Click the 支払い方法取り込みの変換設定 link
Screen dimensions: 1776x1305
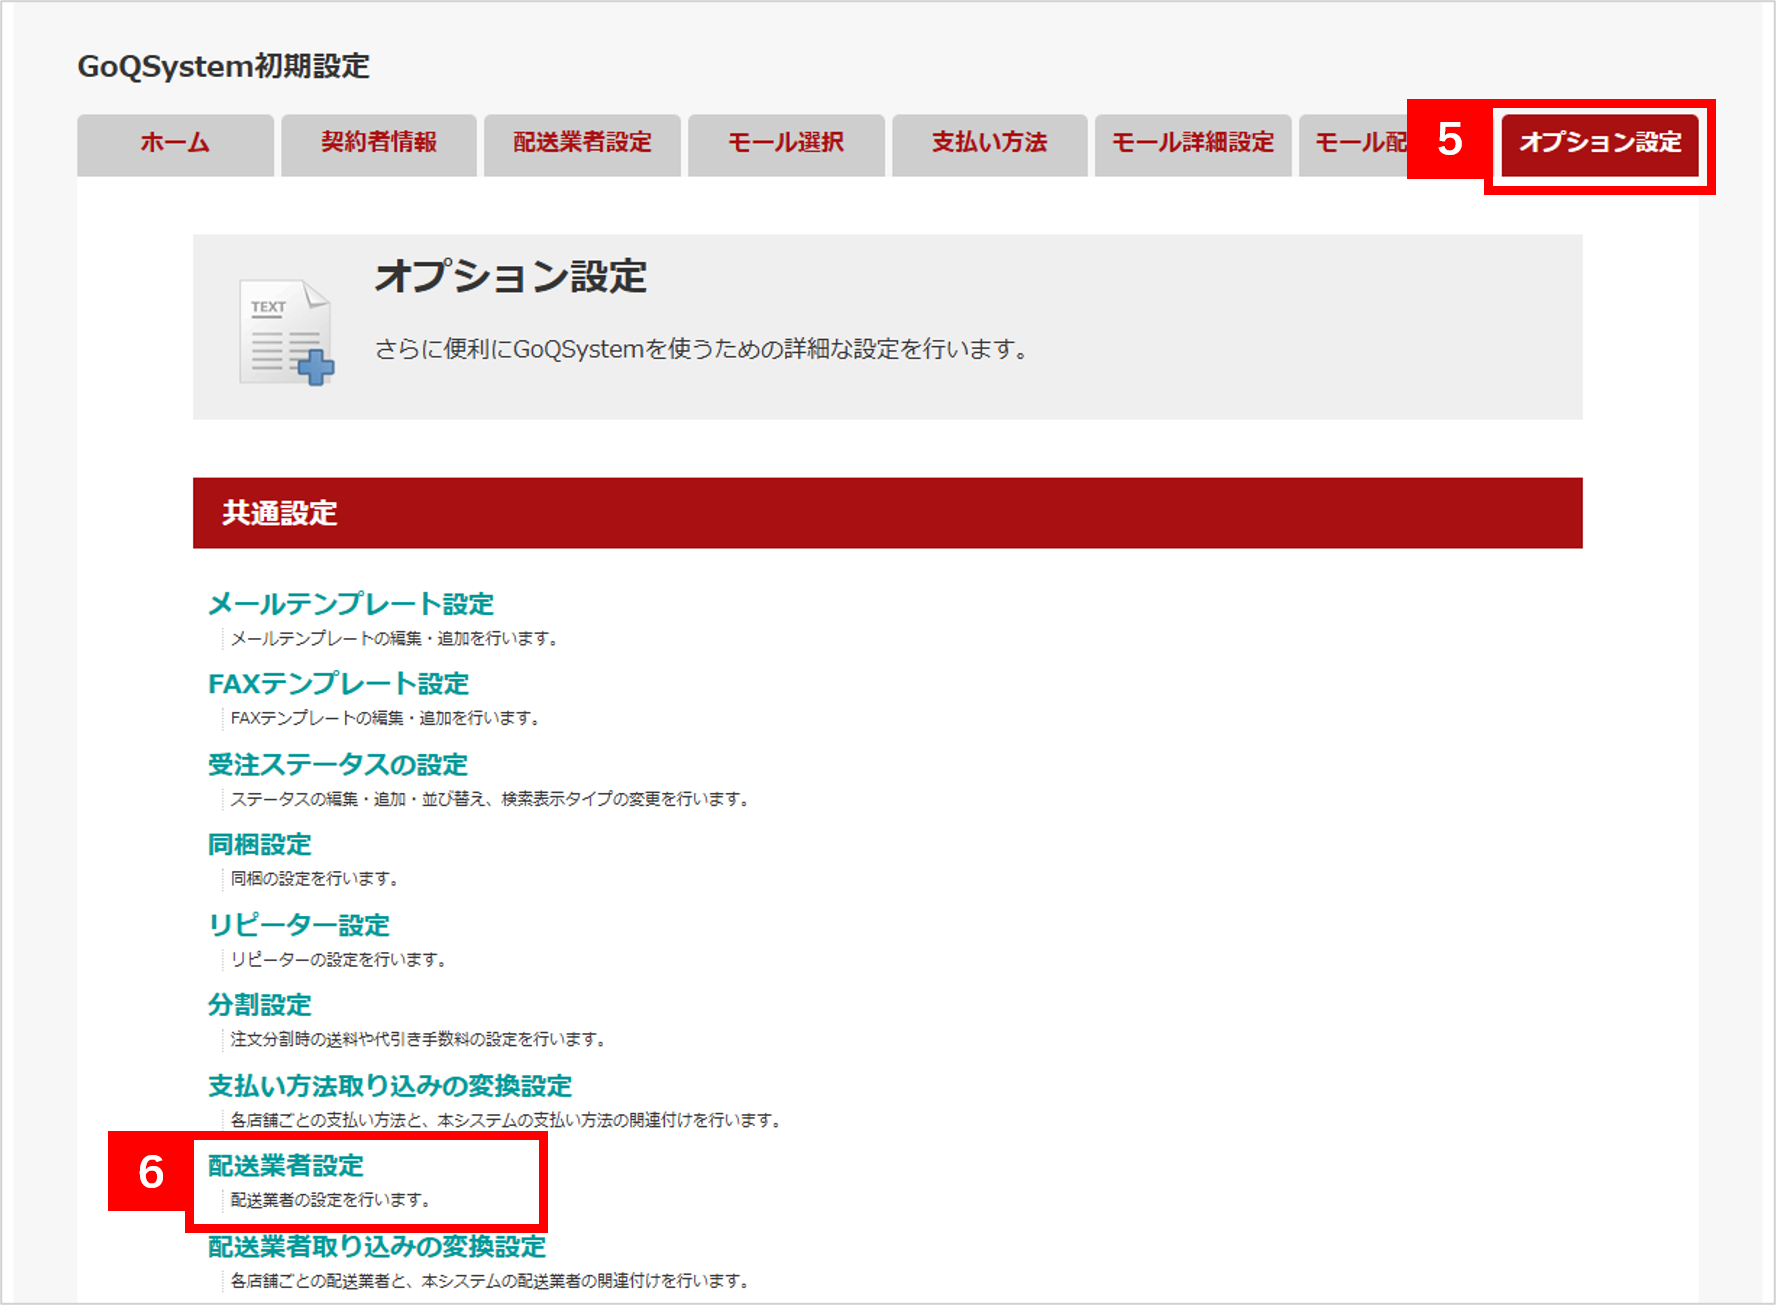point(390,1086)
